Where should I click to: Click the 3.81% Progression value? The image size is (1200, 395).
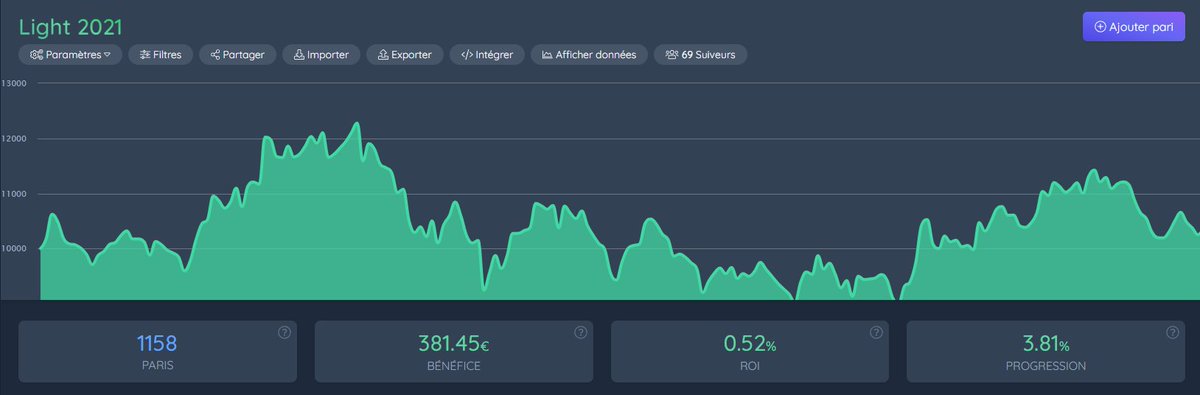(x=1045, y=344)
